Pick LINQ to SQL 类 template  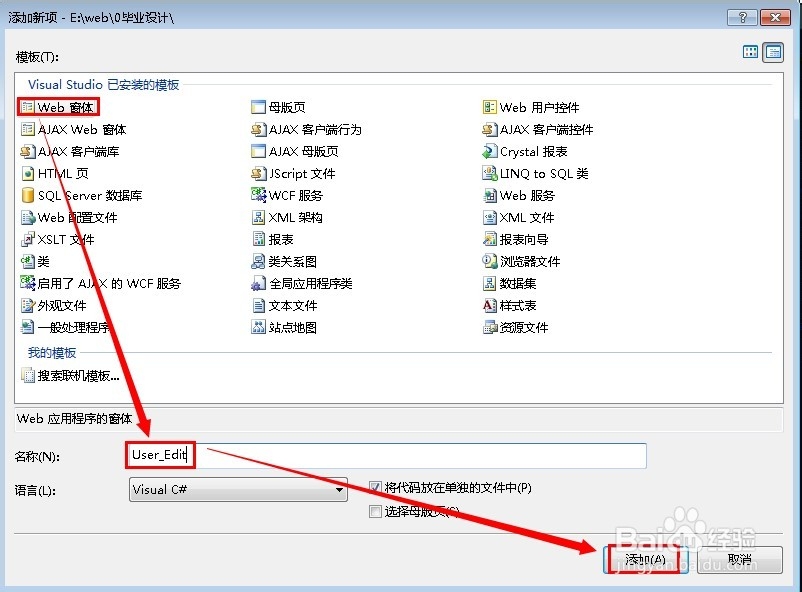pos(536,173)
